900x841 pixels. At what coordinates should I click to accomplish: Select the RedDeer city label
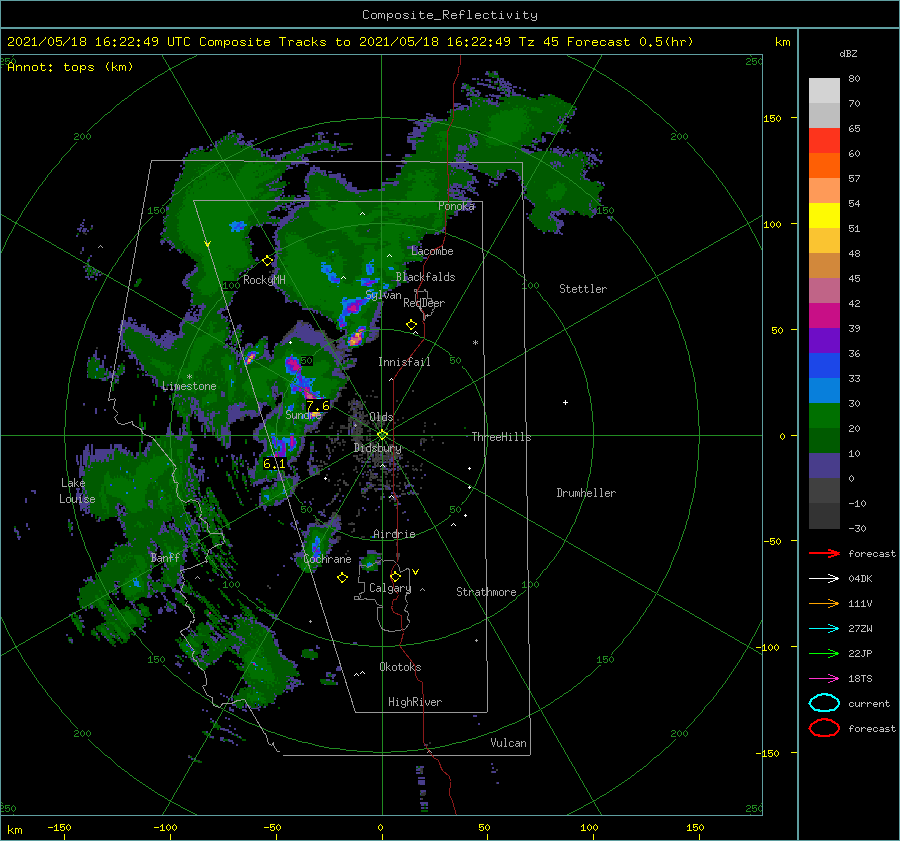coord(424,303)
